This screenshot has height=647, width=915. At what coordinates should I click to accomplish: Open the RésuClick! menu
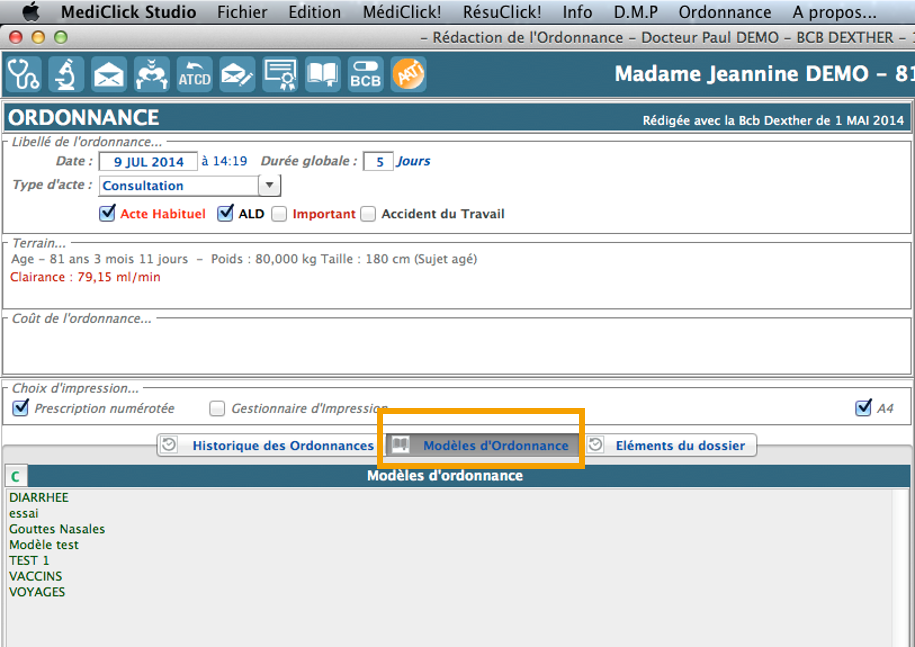tap(502, 12)
